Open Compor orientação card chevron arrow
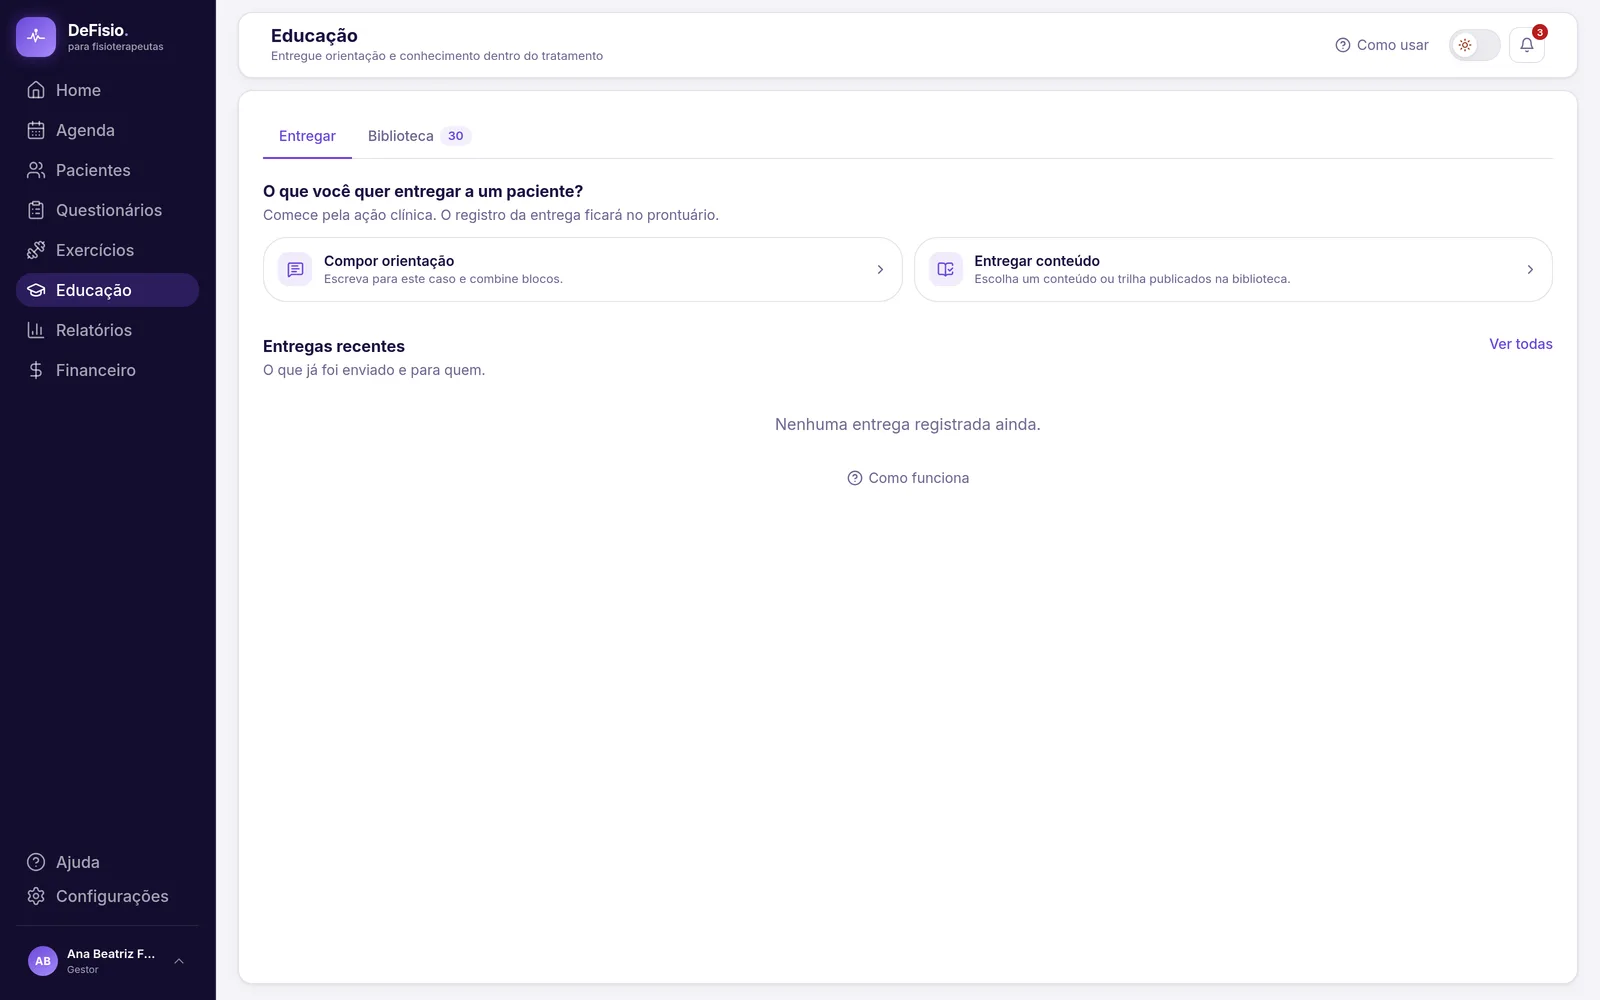The image size is (1600, 1000). pos(880,269)
